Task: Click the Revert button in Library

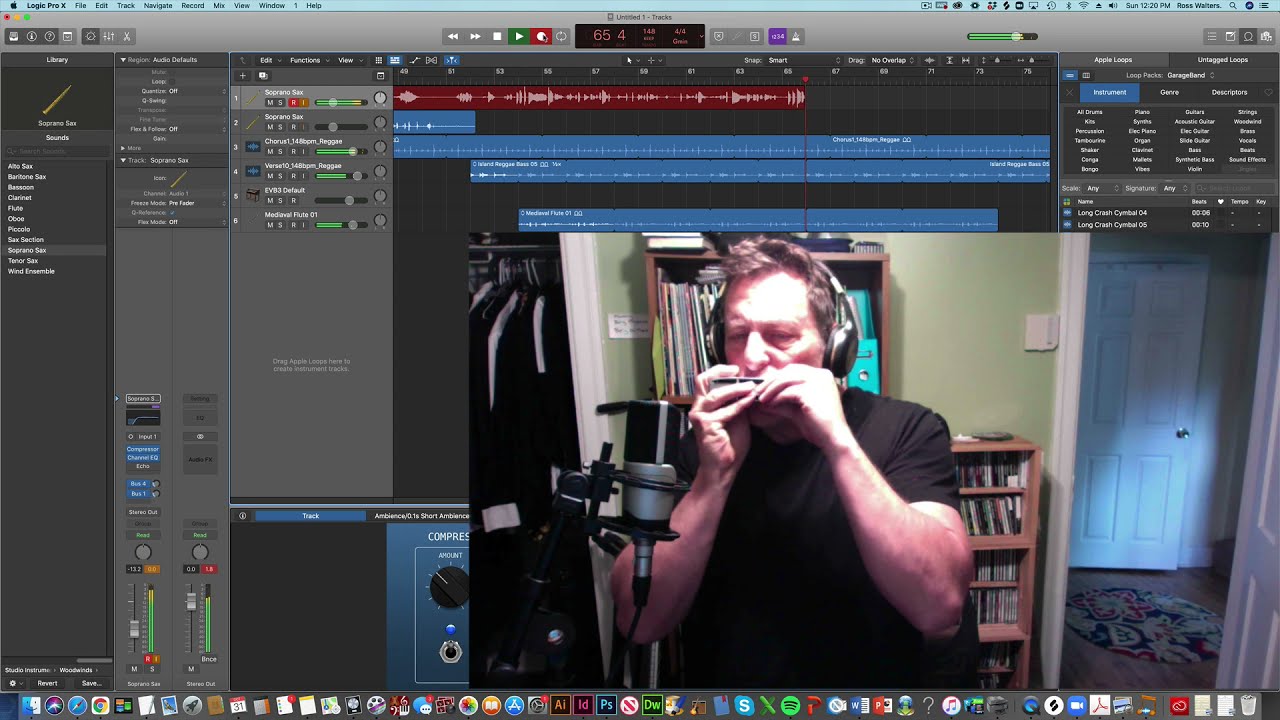Action: pos(47,683)
